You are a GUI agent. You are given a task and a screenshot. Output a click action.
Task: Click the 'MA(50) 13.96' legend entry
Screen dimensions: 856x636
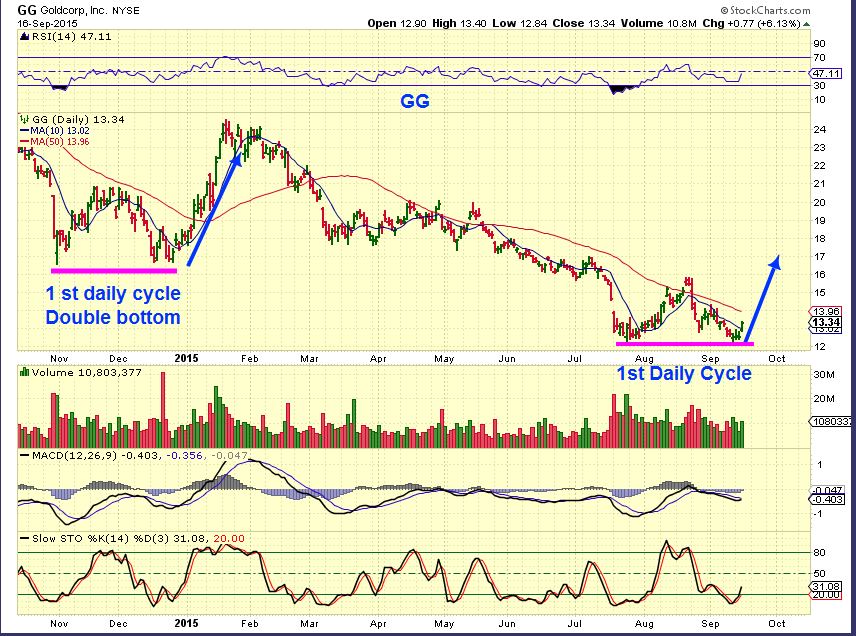click(55, 141)
